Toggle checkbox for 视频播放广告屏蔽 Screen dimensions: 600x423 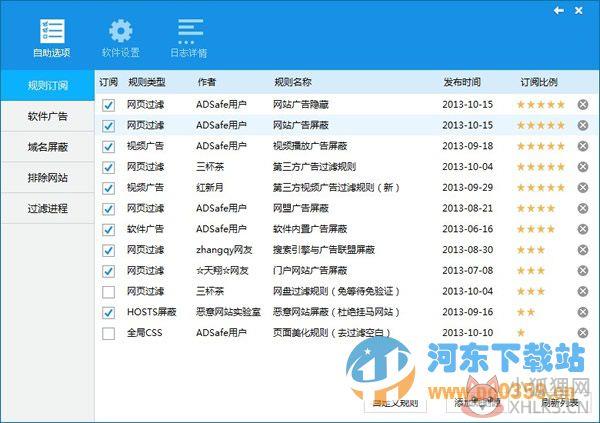pos(109,146)
